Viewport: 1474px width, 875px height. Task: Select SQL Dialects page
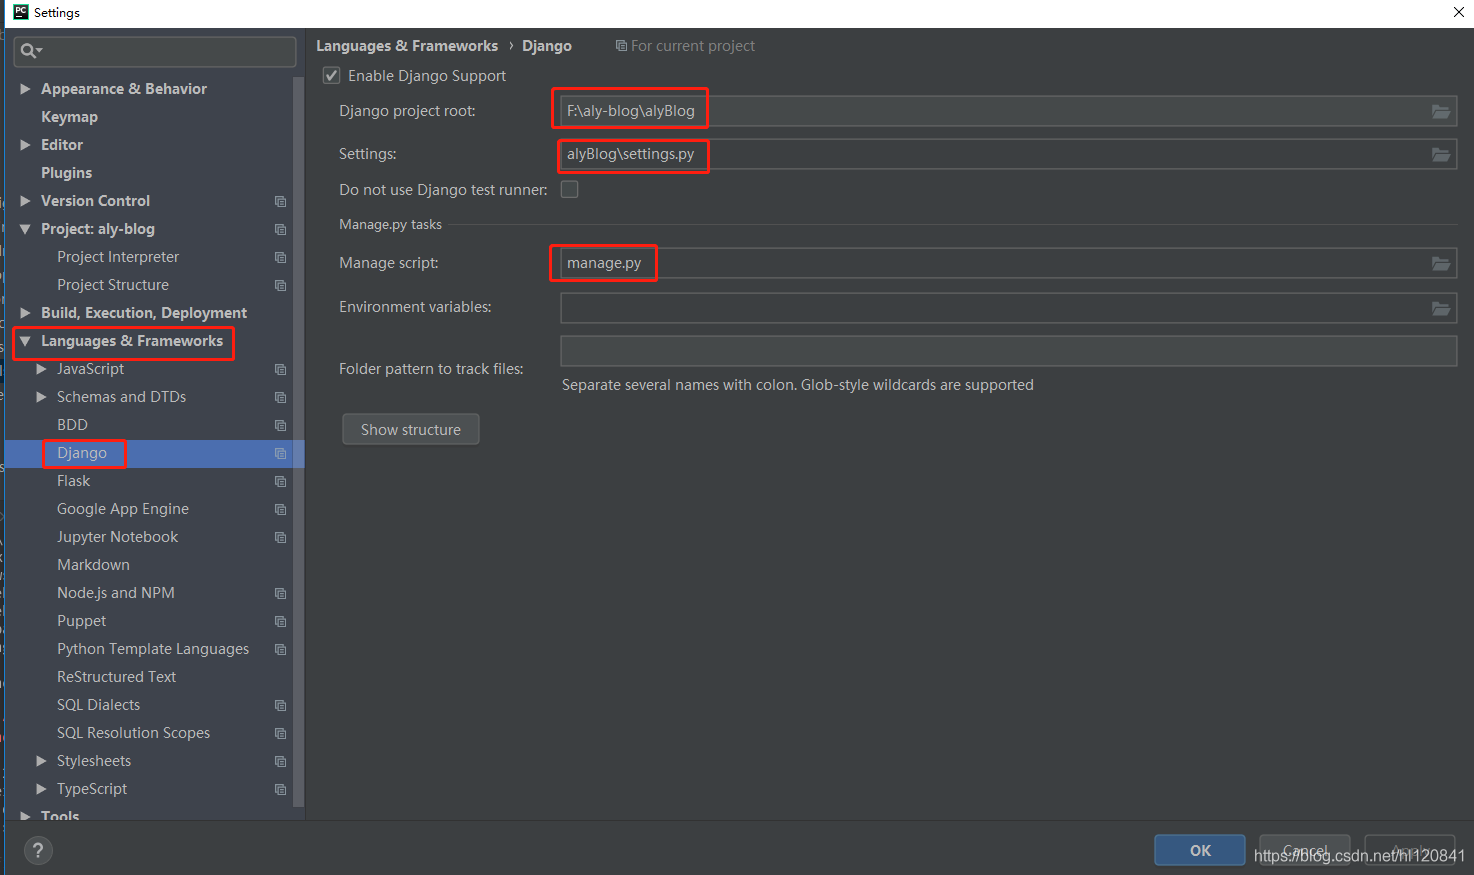point(99,705)
